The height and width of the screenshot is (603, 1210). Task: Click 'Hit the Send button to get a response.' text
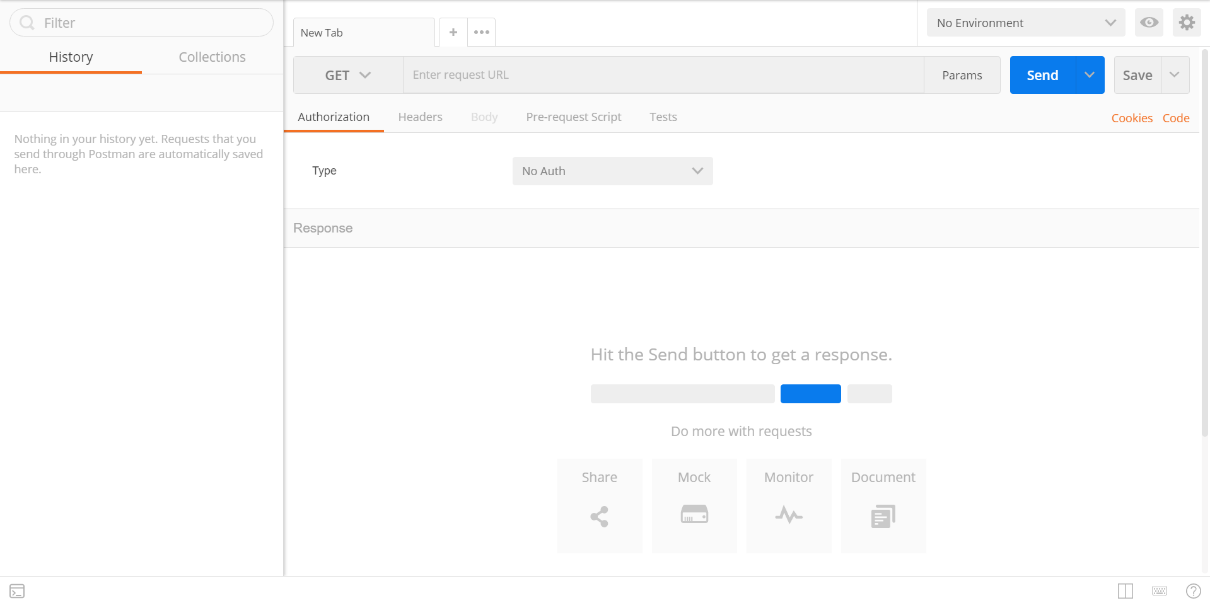(x=741, y=355)
